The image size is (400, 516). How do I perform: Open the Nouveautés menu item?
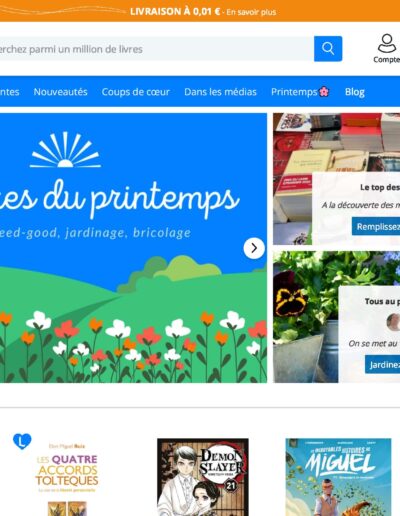tap(60, 92)
